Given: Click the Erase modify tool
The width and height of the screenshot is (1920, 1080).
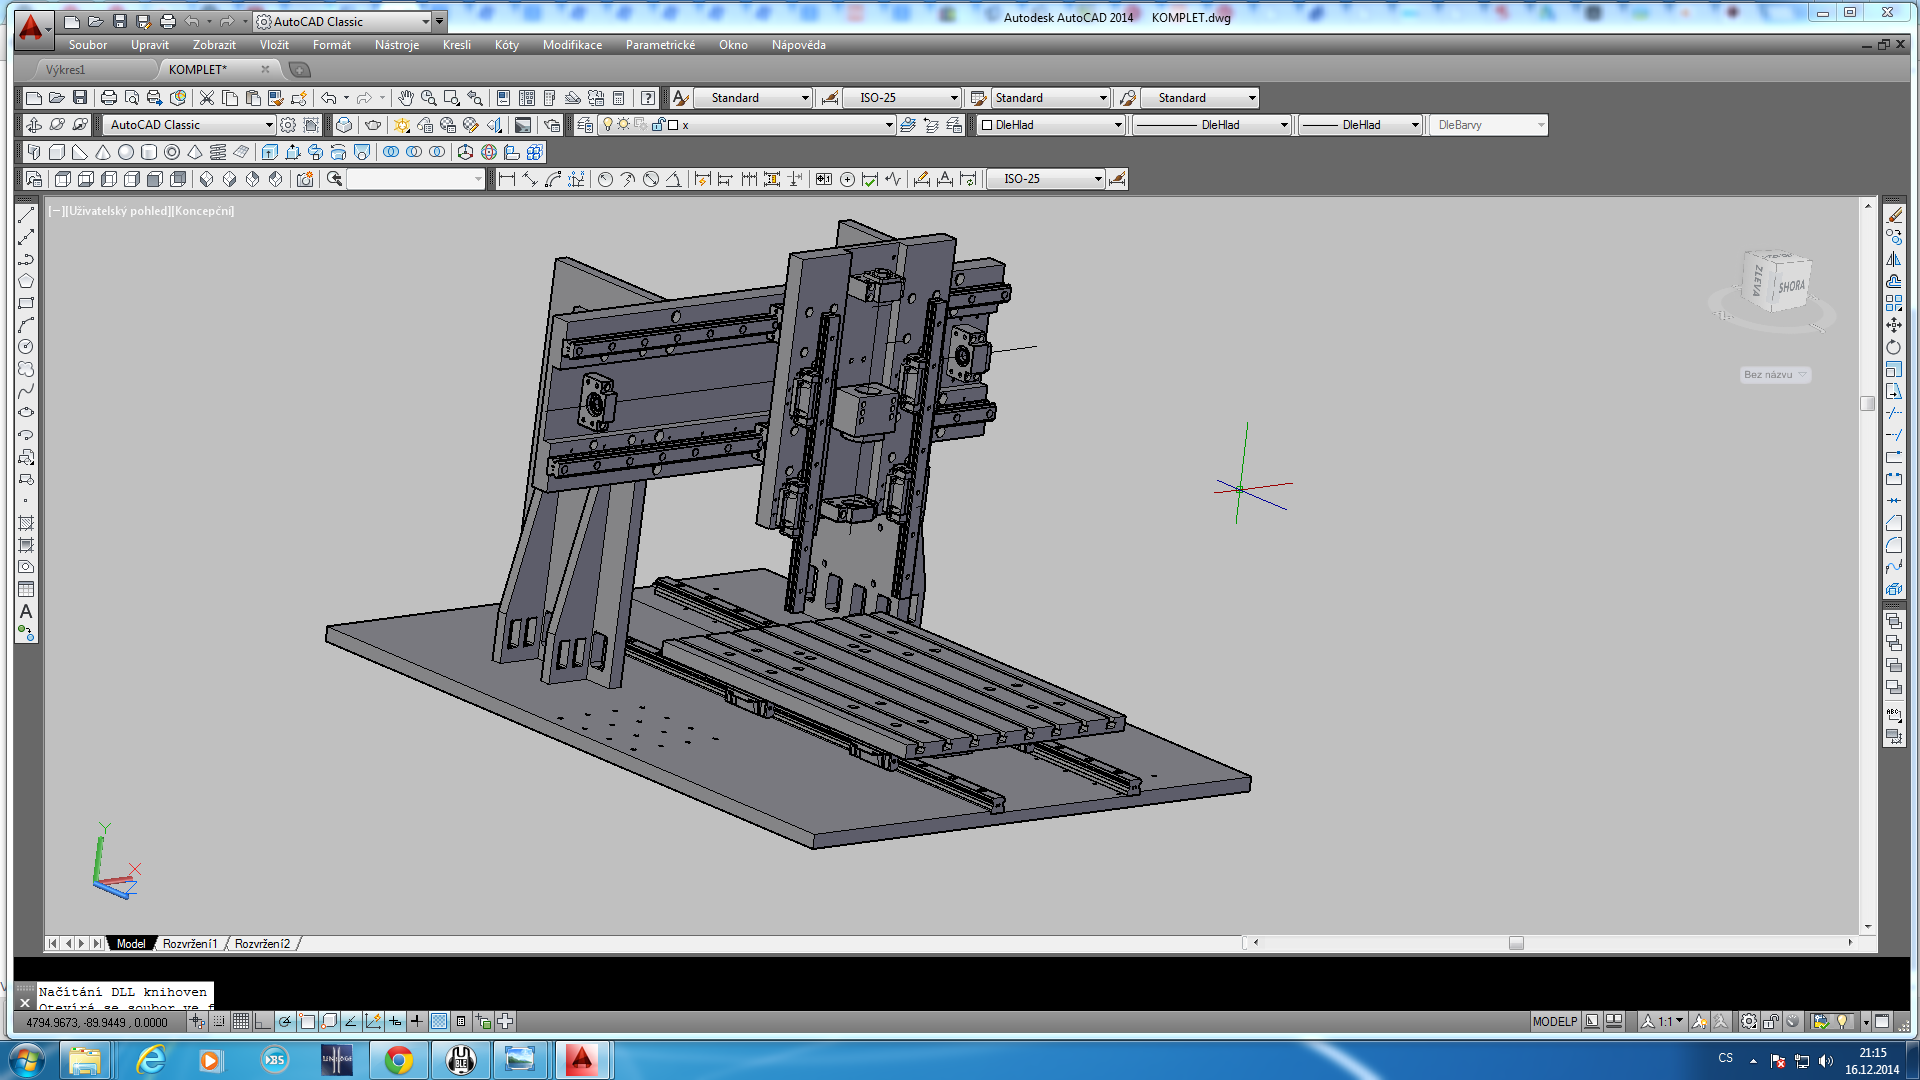Looking at the screenshot, I should point(1894,215).
